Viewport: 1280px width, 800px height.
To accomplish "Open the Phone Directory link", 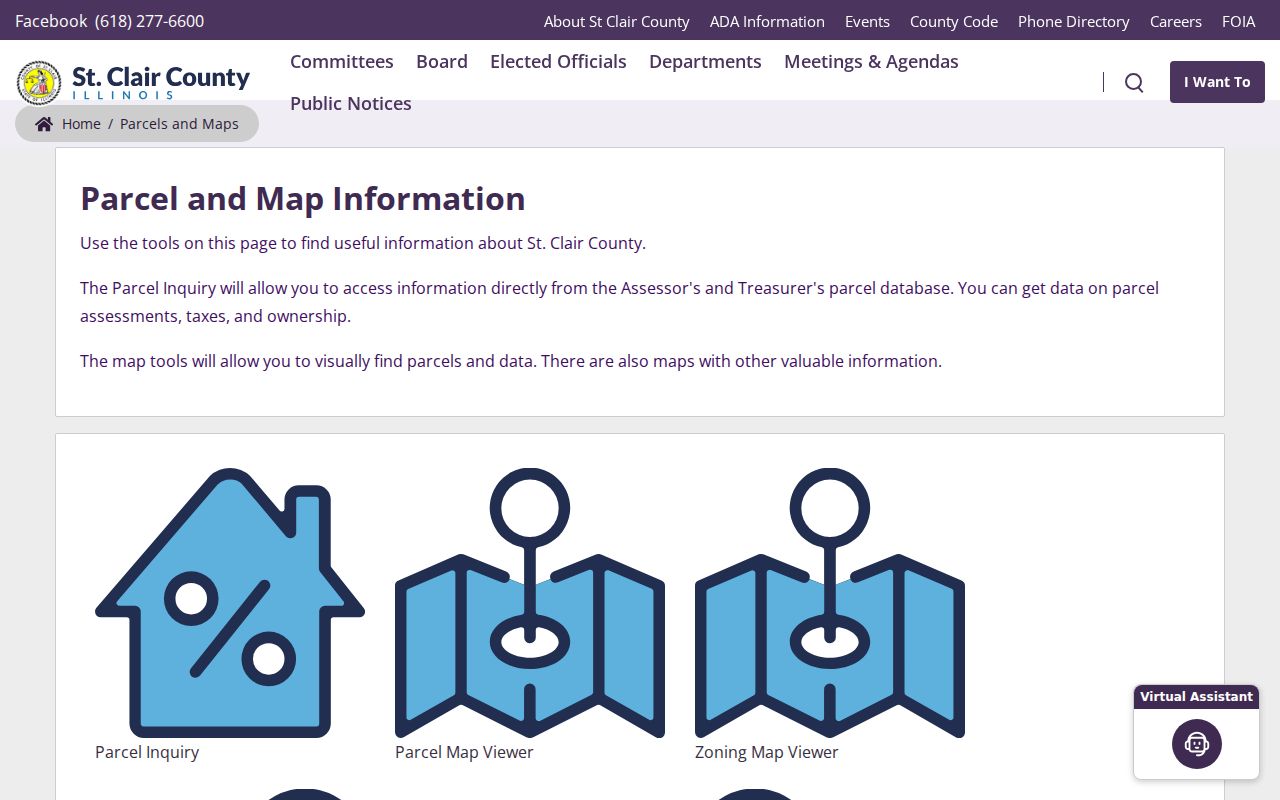I will click(x=1074, y=21).
